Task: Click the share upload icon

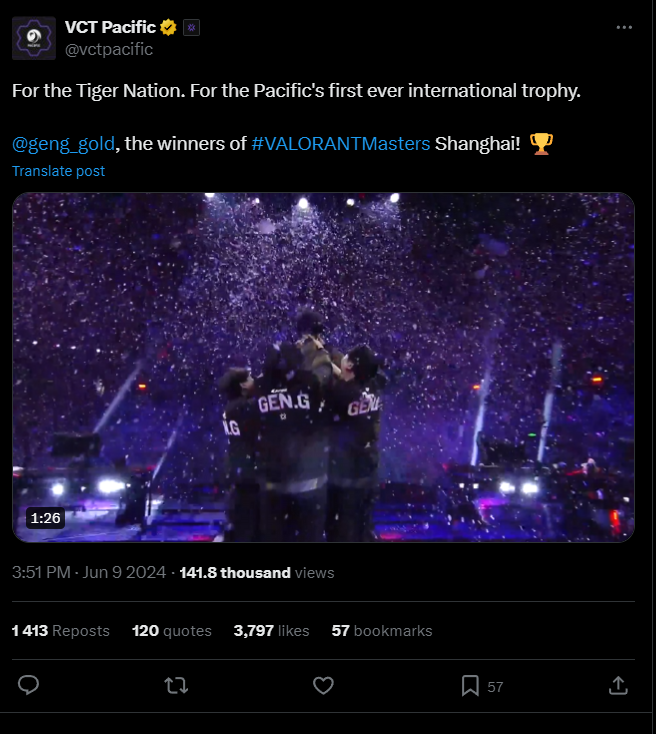Action: pyautogui.click(x=618, y=685)
